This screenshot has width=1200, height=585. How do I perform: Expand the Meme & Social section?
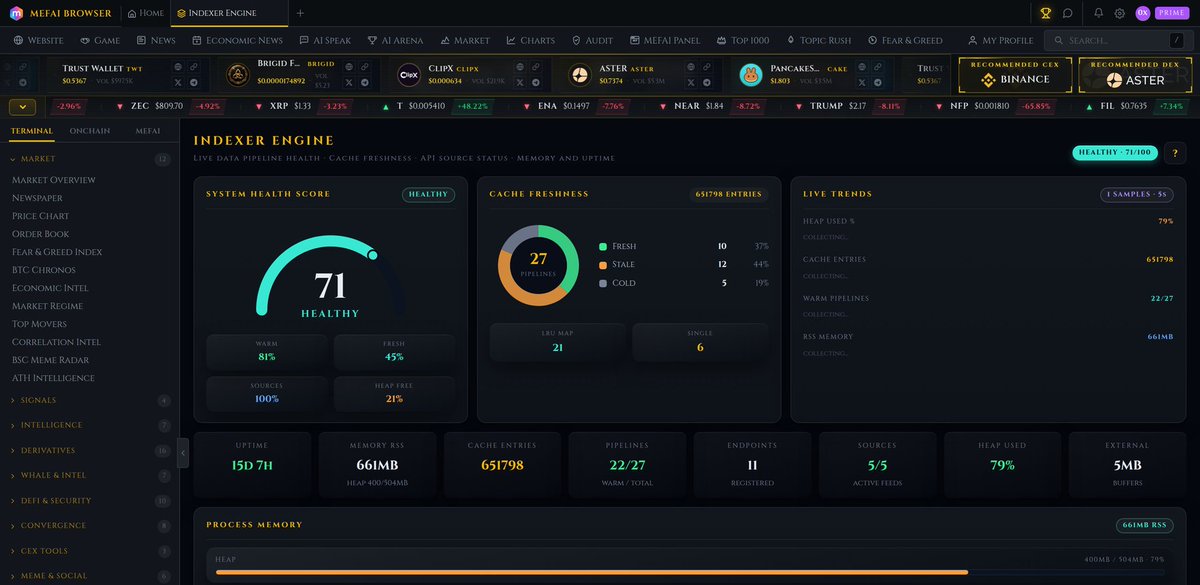tap(90, 575)
